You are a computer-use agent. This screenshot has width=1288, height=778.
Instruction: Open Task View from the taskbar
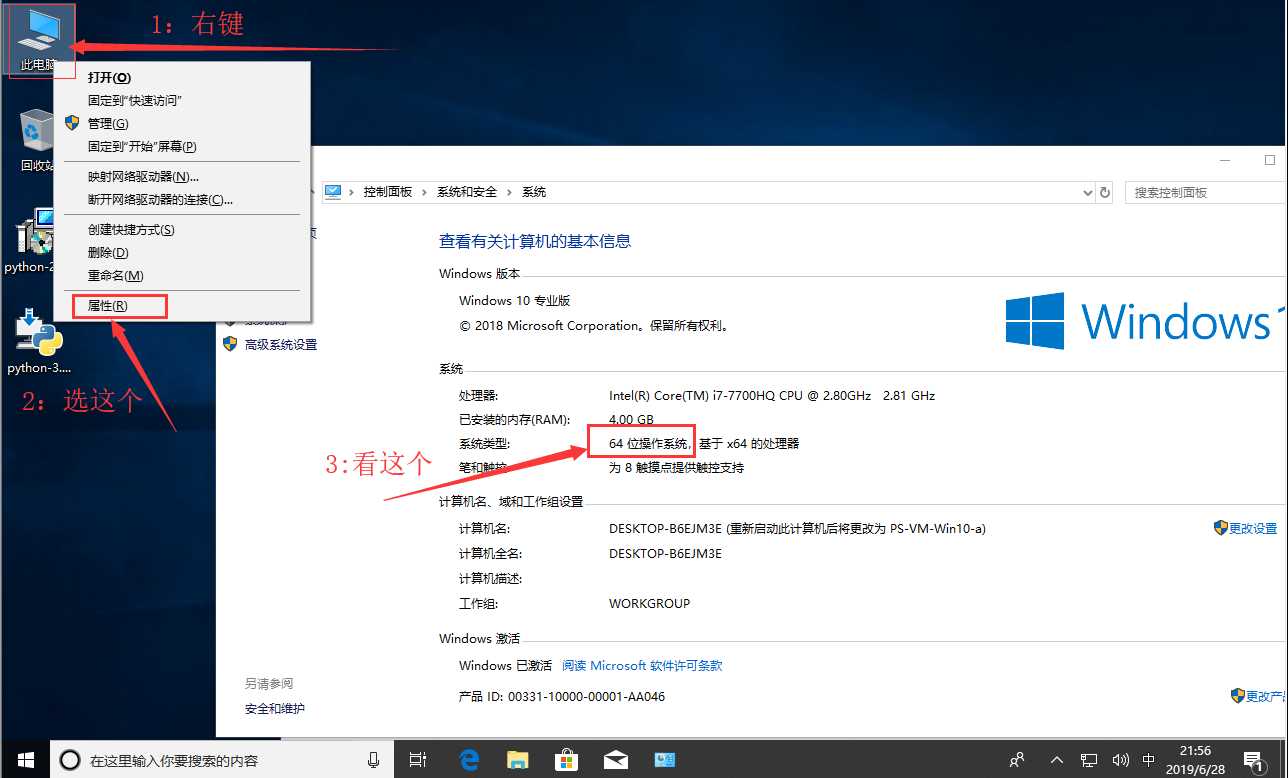(419, 760)
